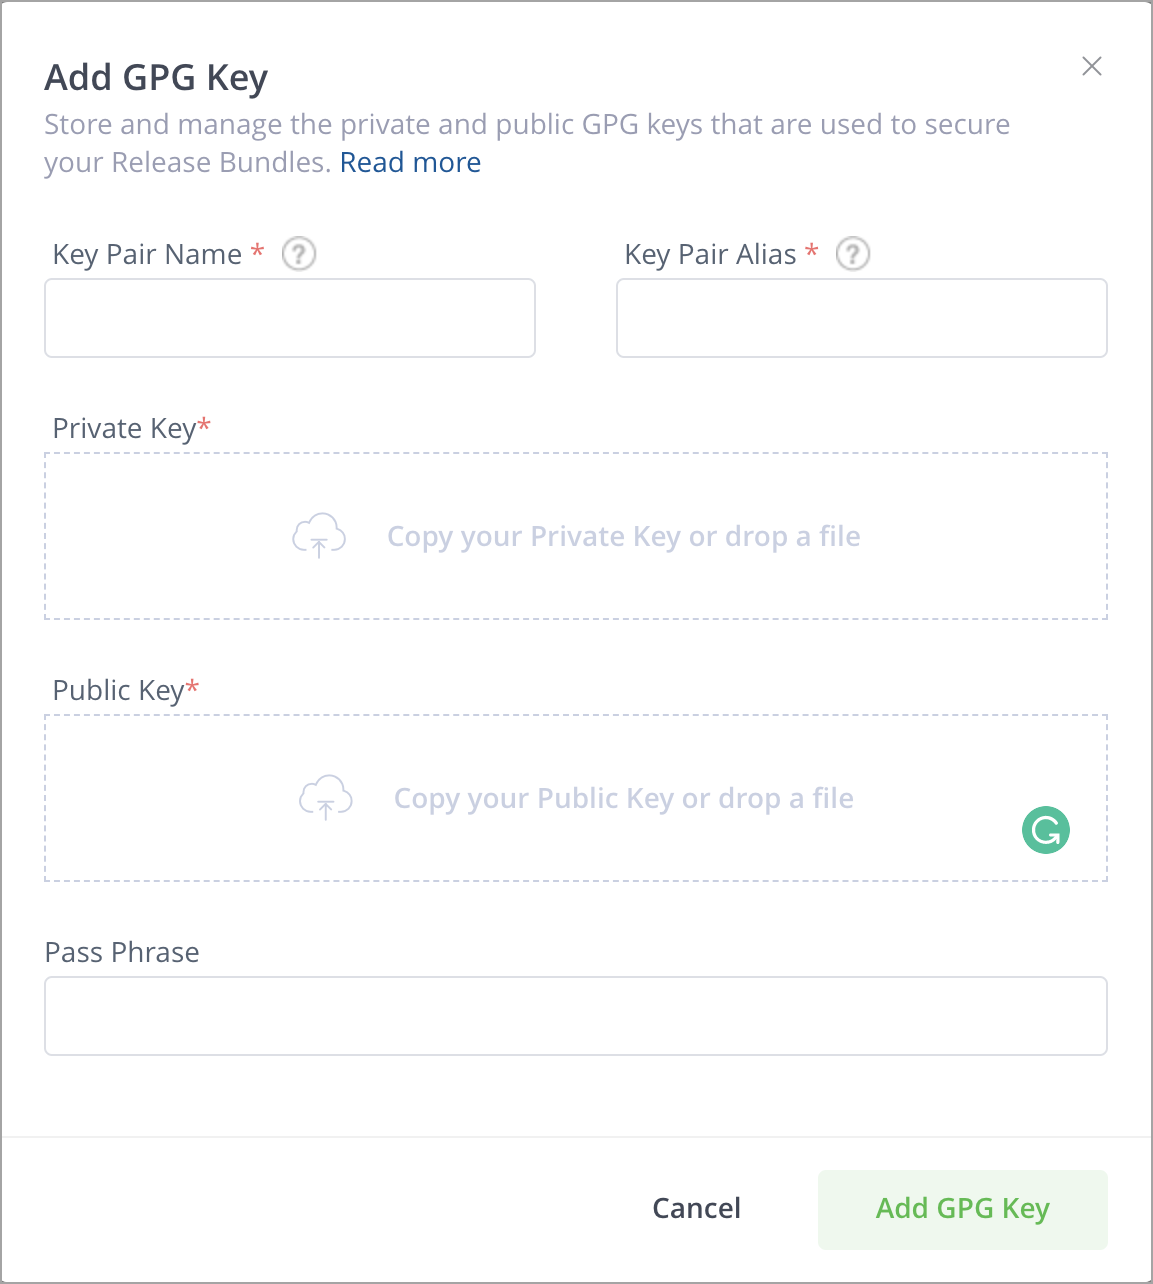Screen dimensions: 1153x1284
Task: Click the Public Key cloud upload icon
Action: click(x=326, y=798)
